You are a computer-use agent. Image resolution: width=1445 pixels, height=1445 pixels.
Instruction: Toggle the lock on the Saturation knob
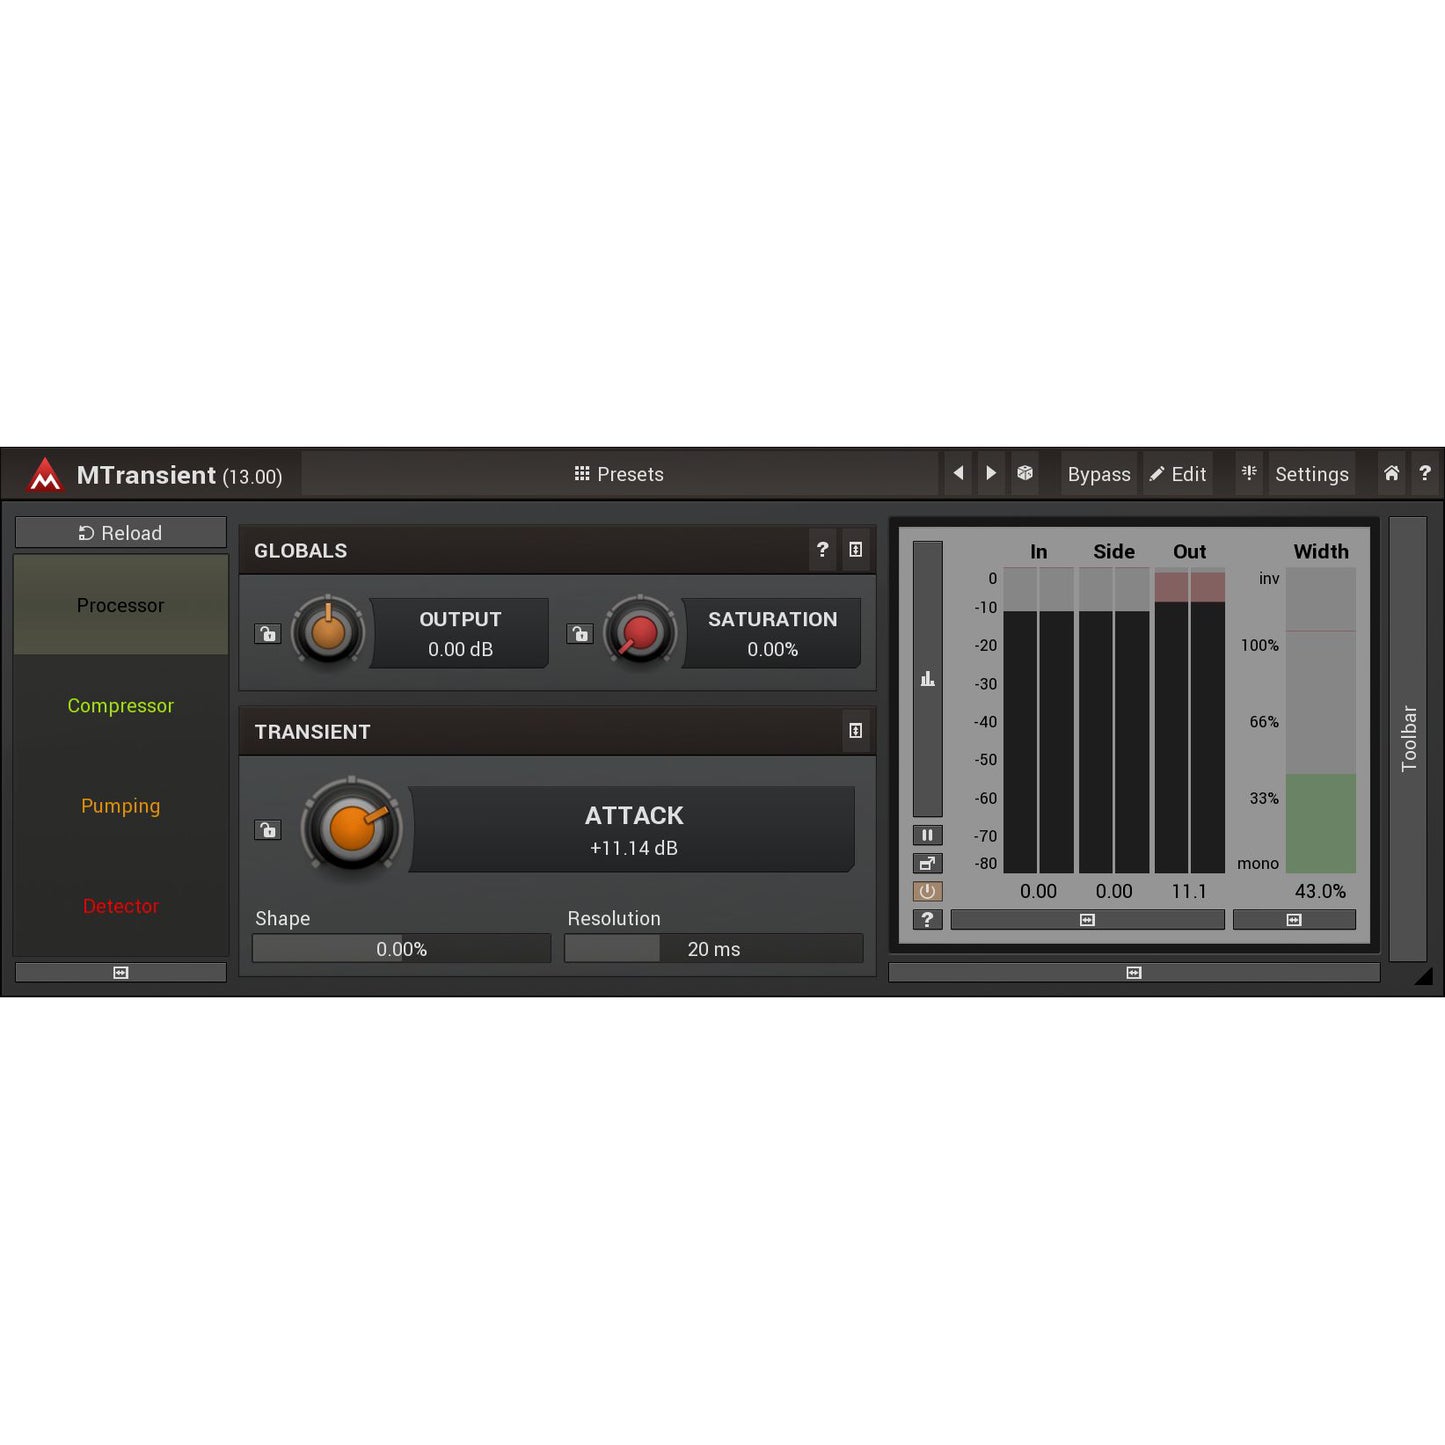tap(580, 633)
